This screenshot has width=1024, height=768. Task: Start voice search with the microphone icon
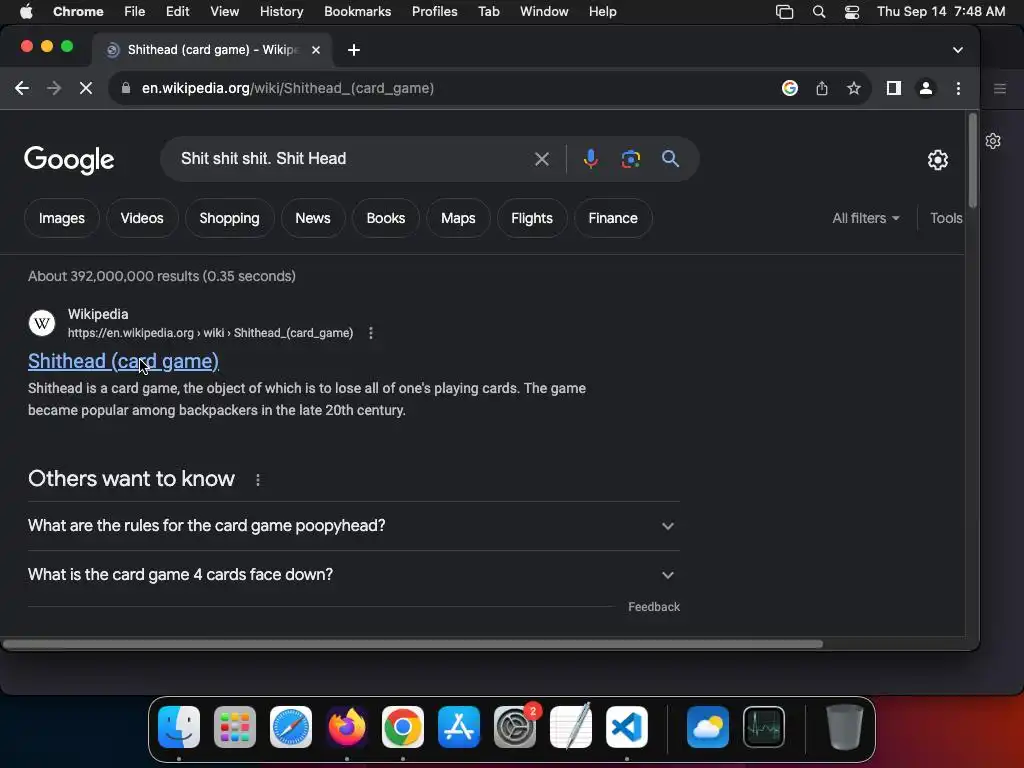pyautogui.click(x=590, y=159)
